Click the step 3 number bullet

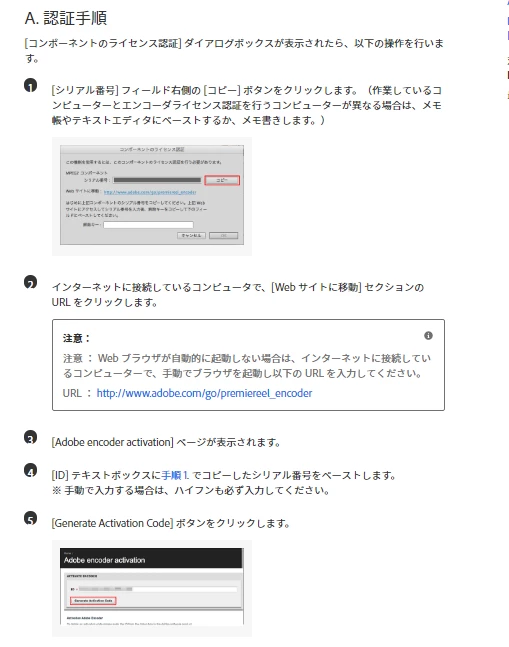pos(31,437)
